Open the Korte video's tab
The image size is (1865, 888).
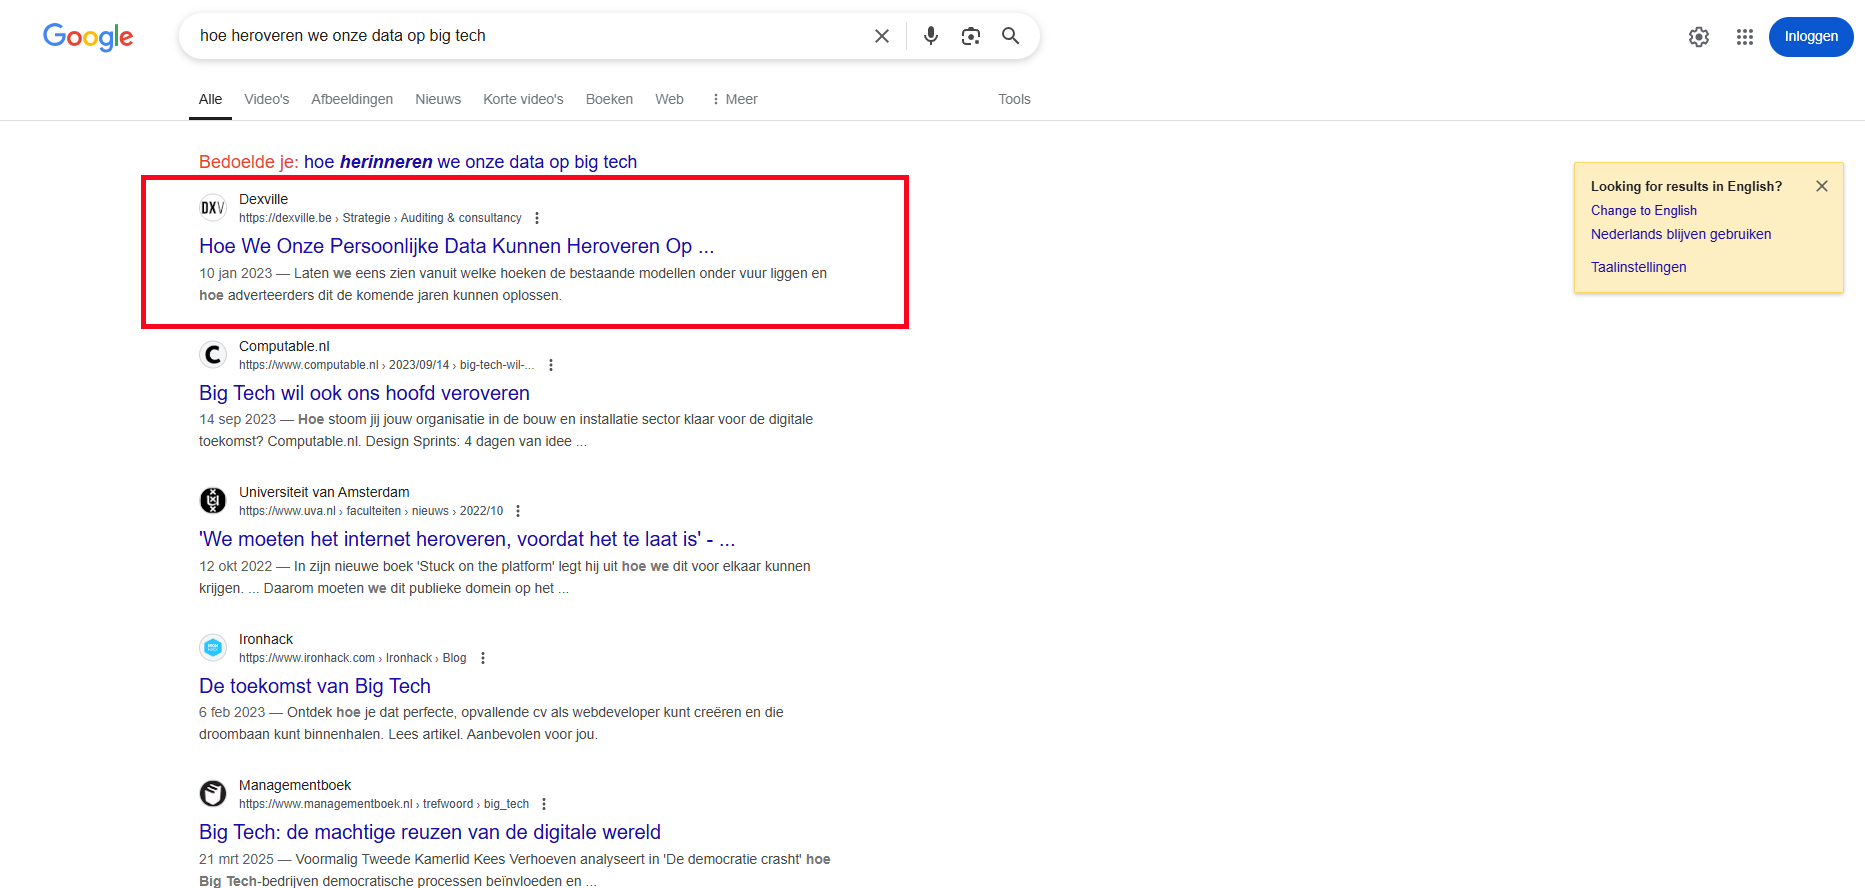523,99
